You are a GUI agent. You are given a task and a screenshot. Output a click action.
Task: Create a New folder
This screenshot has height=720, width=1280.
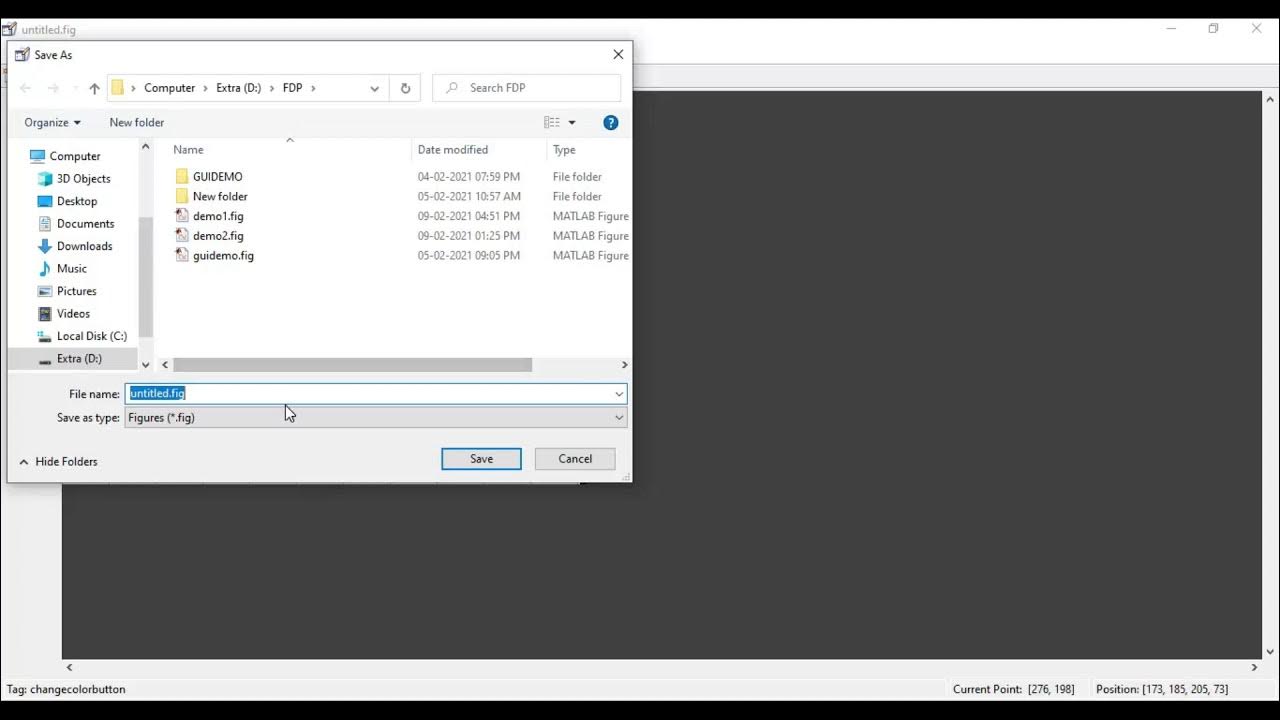point(137,122)
